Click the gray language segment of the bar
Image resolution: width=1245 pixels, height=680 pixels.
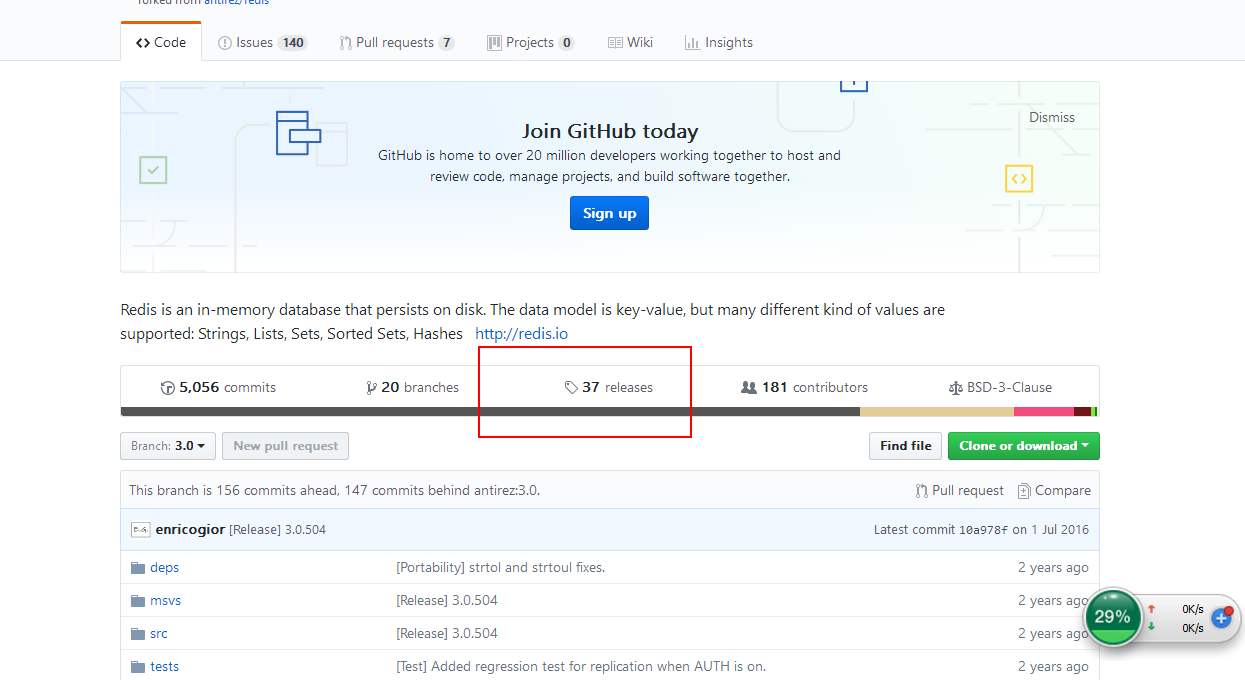click(x=490, y=412)
